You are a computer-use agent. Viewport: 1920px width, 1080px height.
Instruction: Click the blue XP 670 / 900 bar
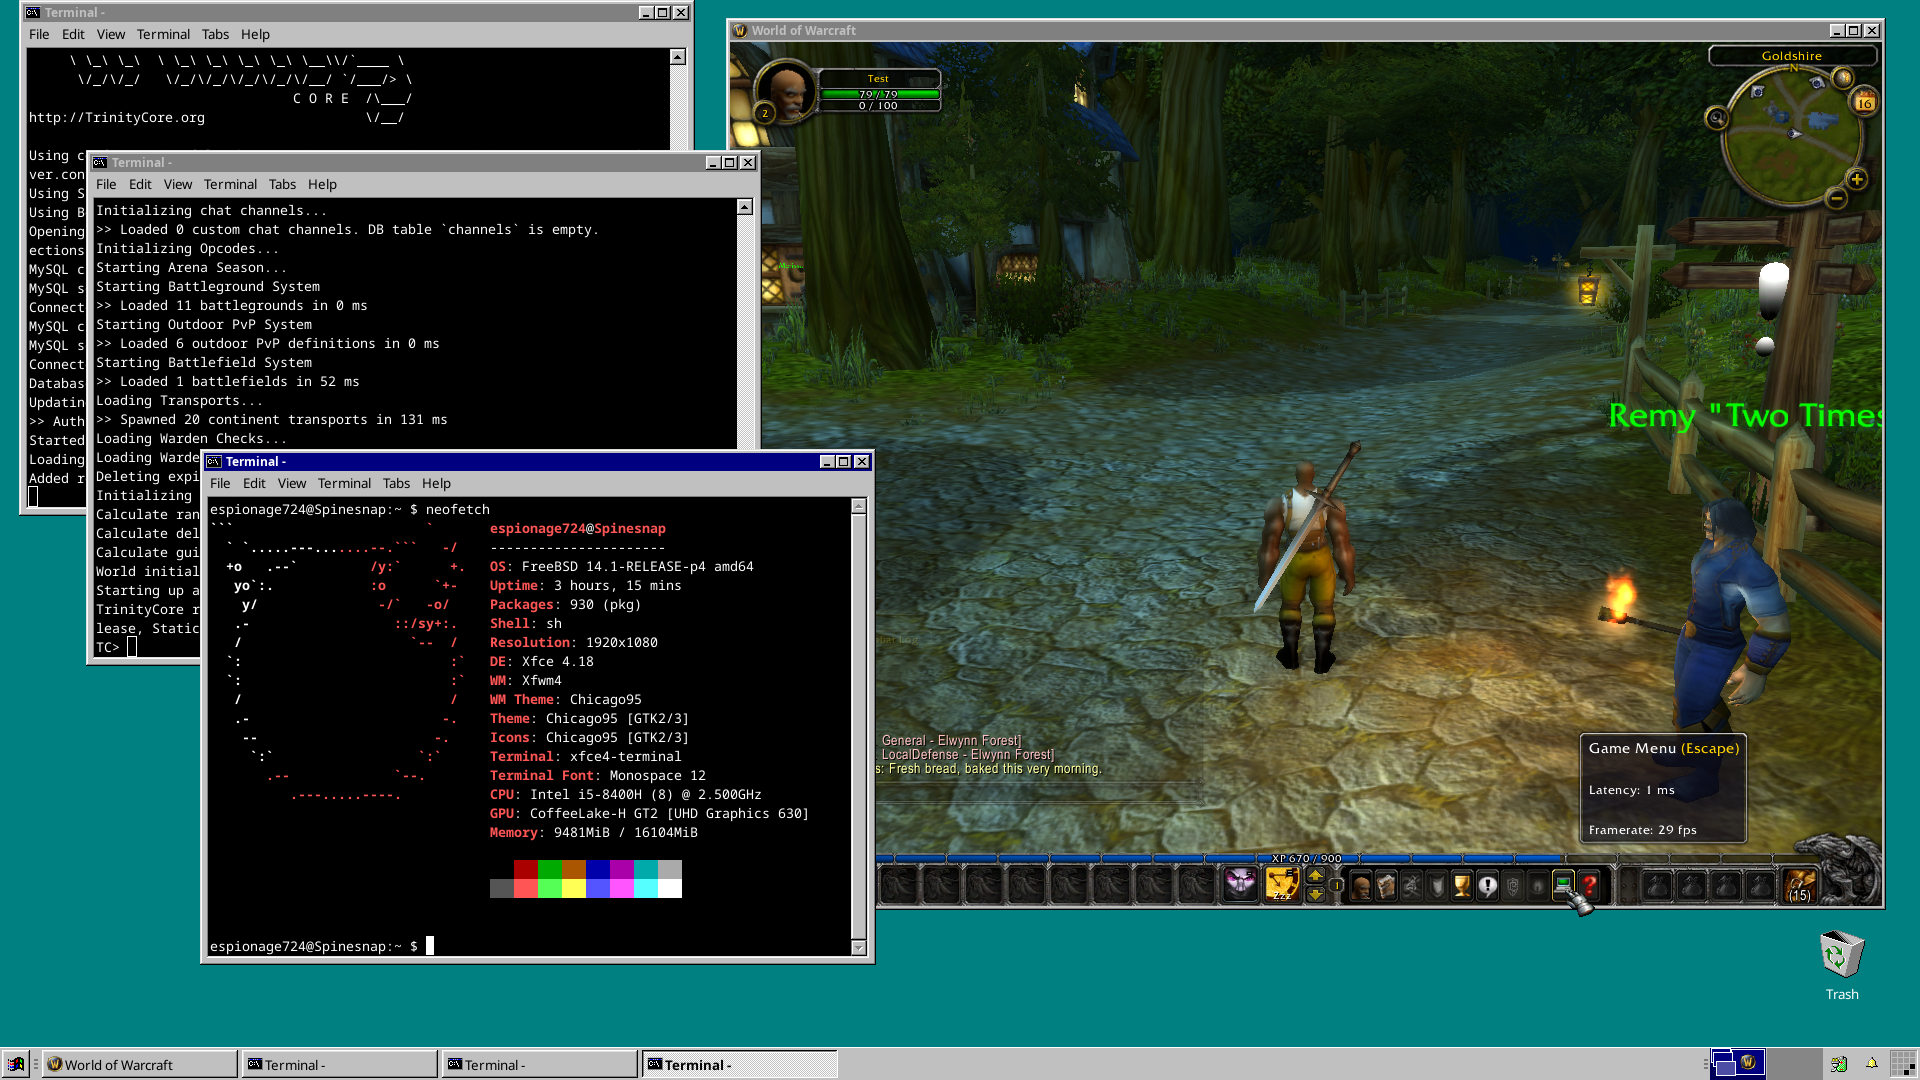click(1307, 858)
